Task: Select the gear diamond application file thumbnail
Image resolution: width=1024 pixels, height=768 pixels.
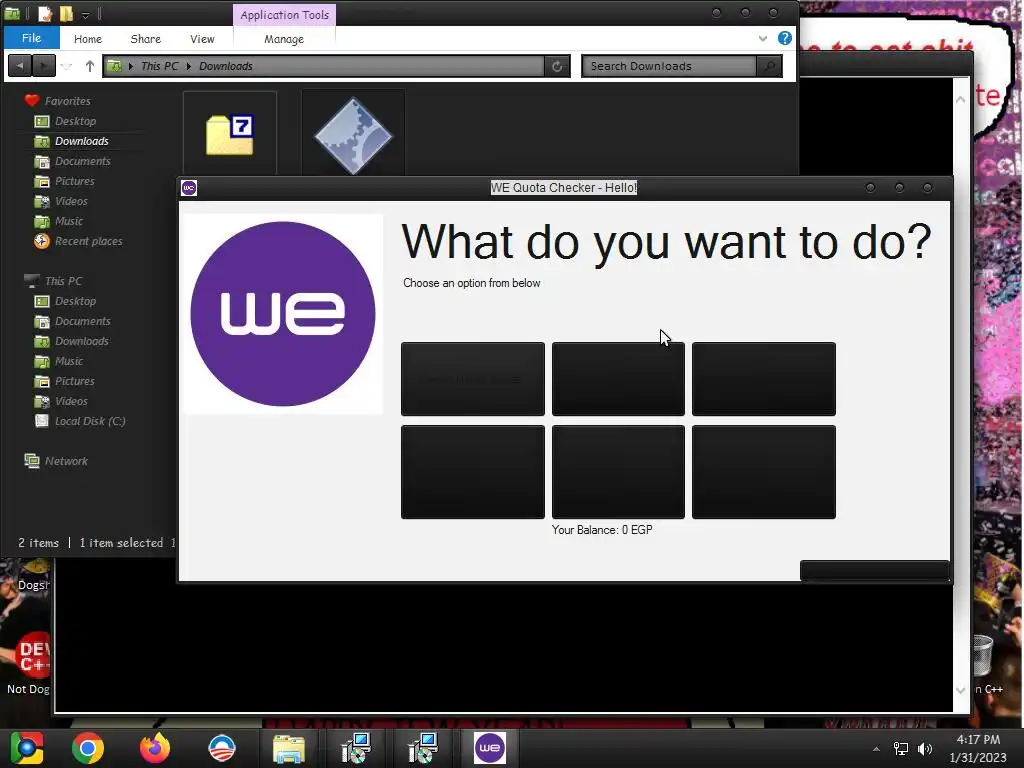Action: coord(353,134)
